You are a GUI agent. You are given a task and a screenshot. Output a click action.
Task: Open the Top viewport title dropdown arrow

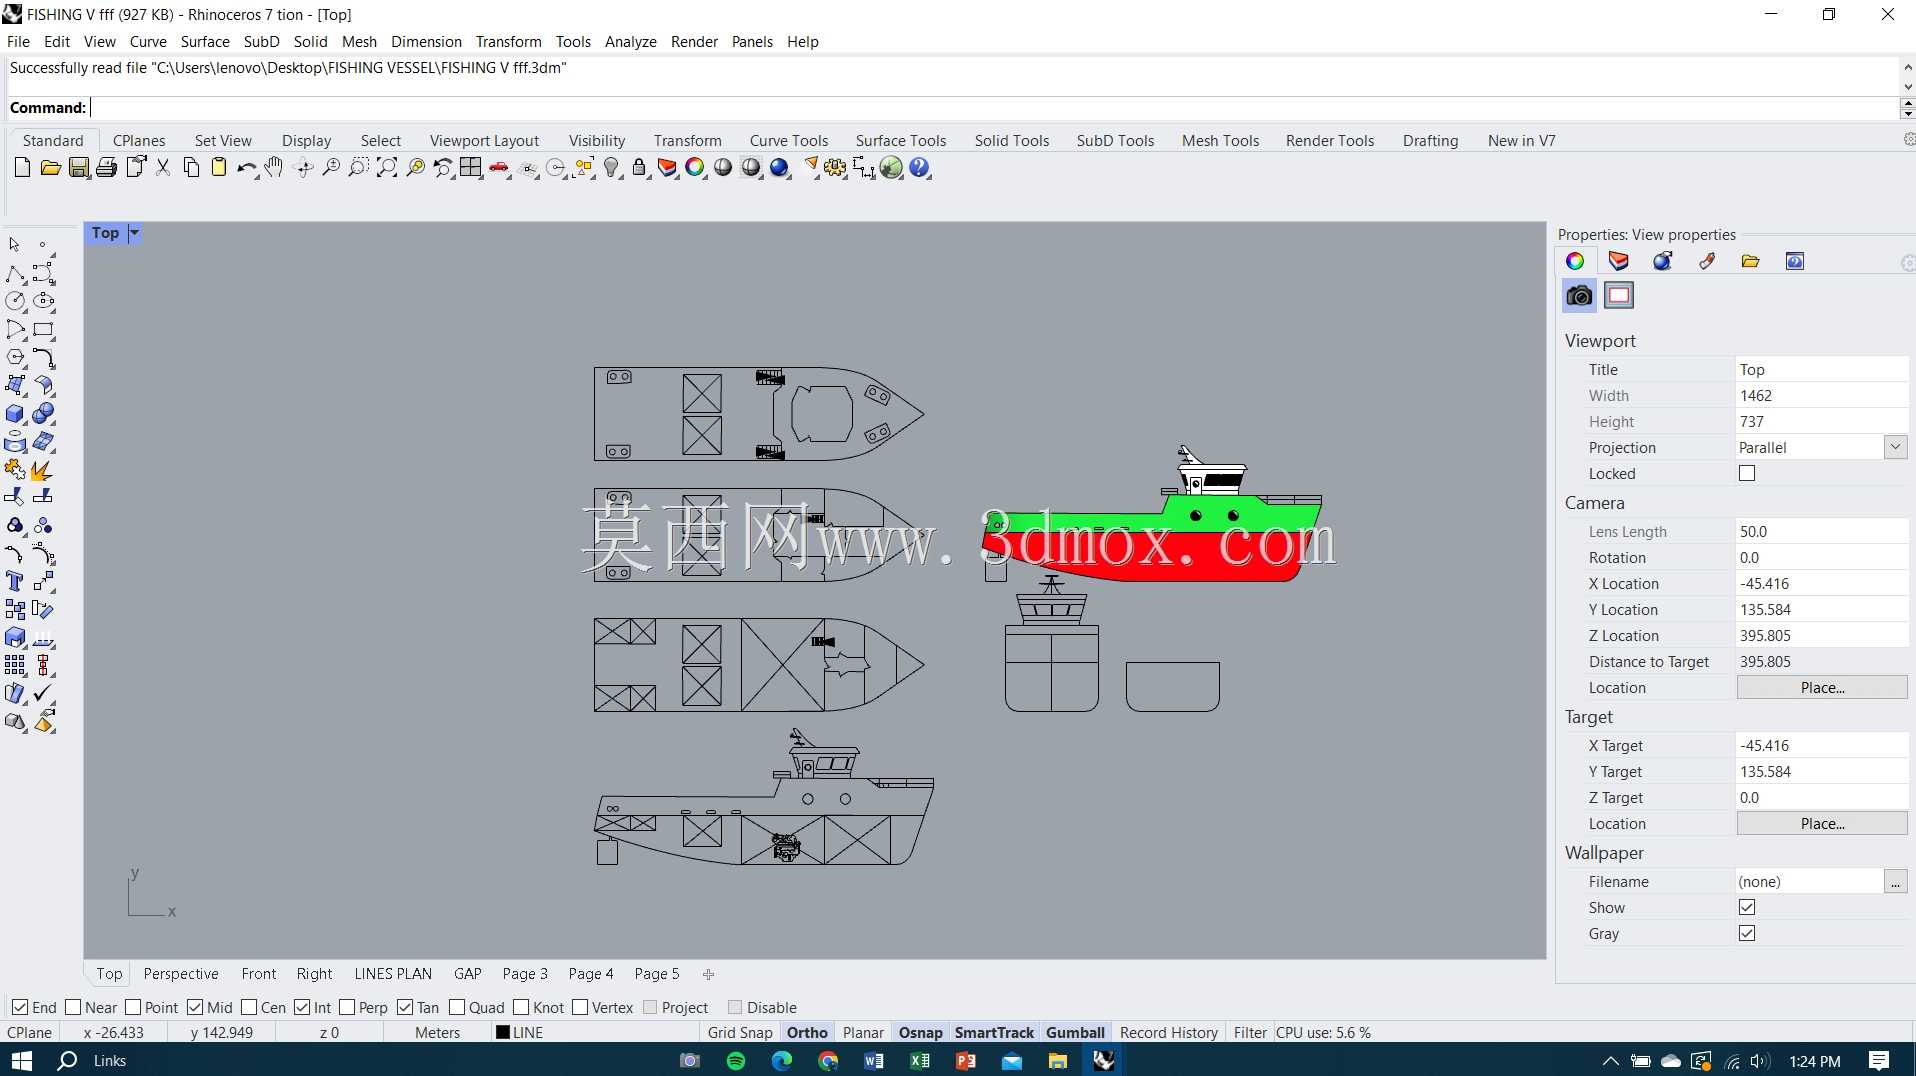click(134, 233)
